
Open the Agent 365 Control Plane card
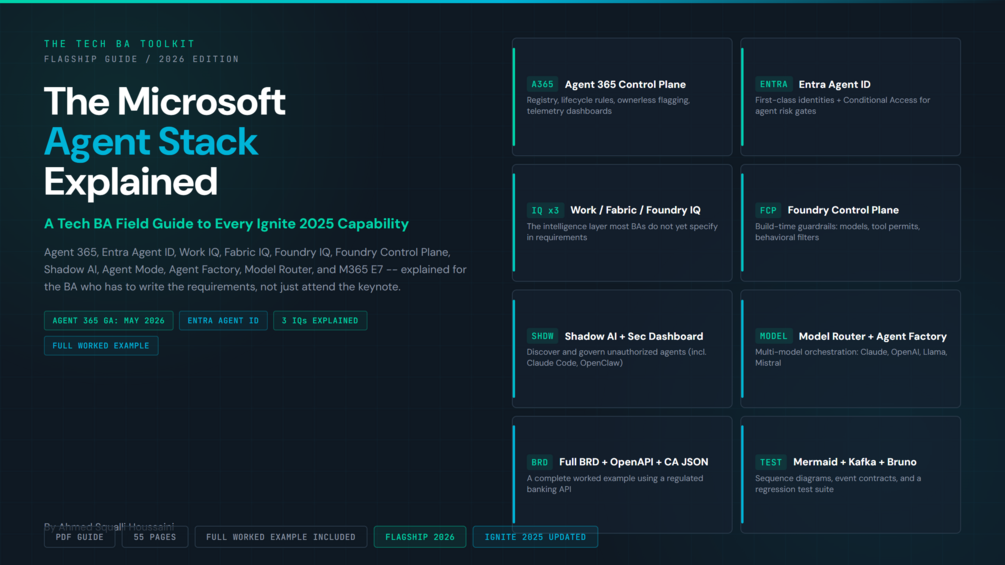[x=622, y=97]
